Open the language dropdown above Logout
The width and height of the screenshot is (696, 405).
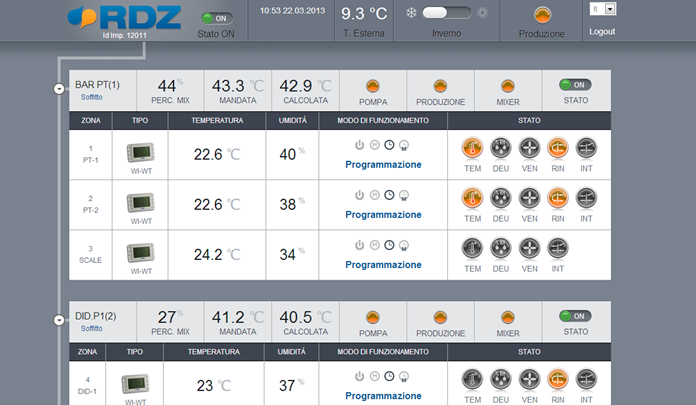click(610, 8)
